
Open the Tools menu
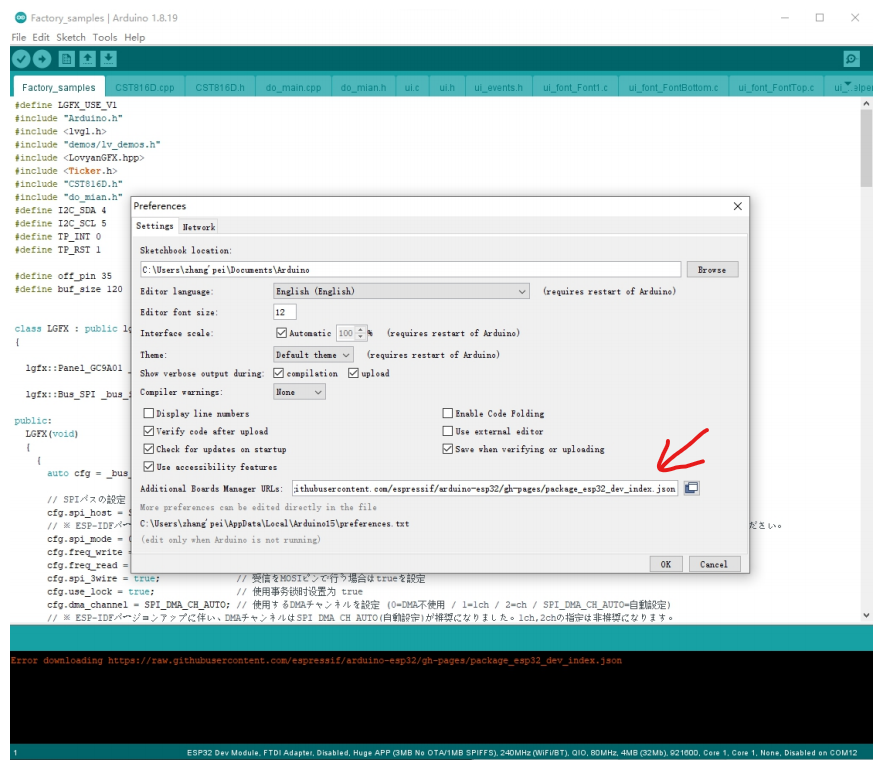coord(105,37)
